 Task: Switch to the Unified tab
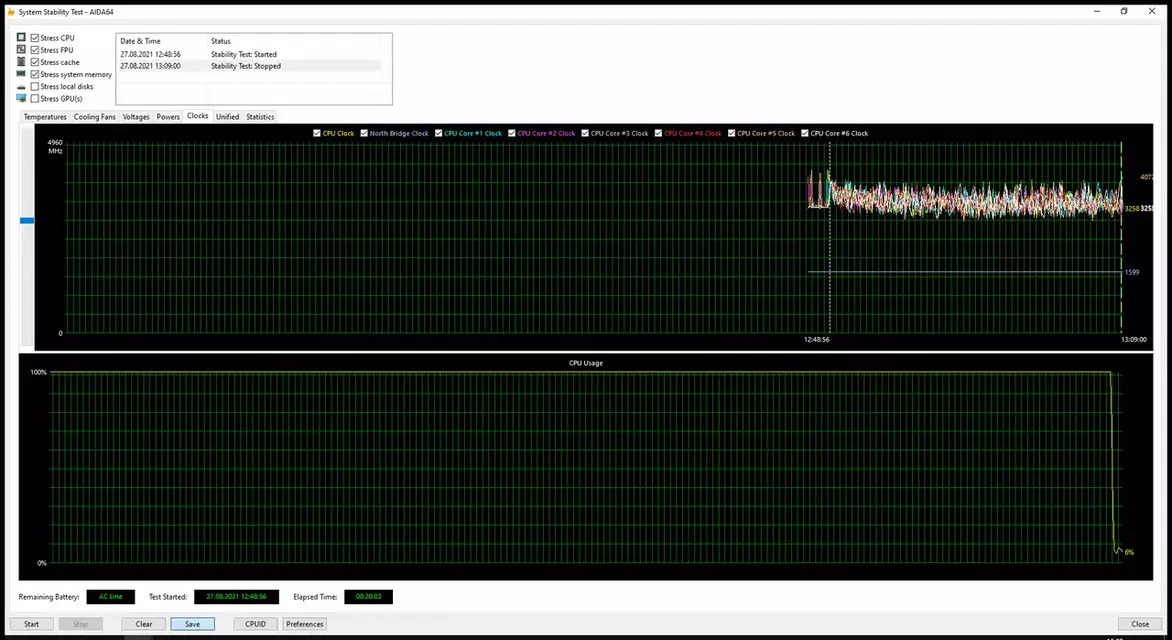227,117
